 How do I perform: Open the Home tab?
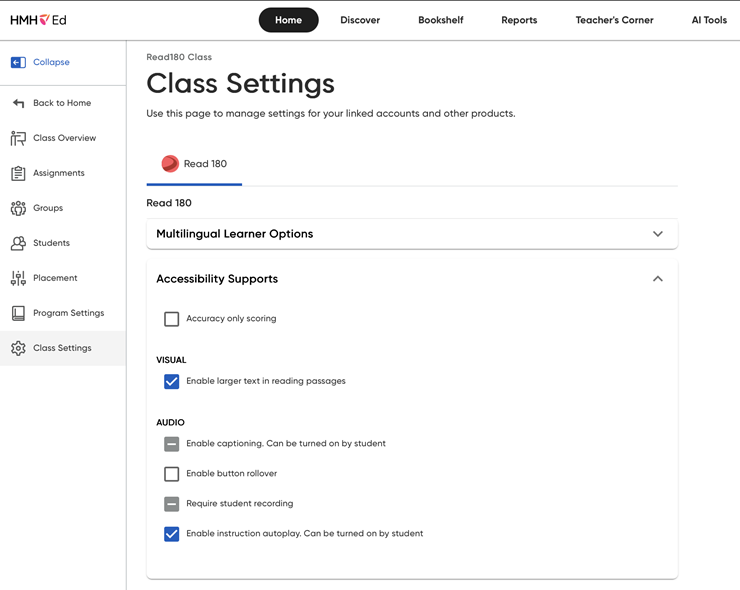288,20
